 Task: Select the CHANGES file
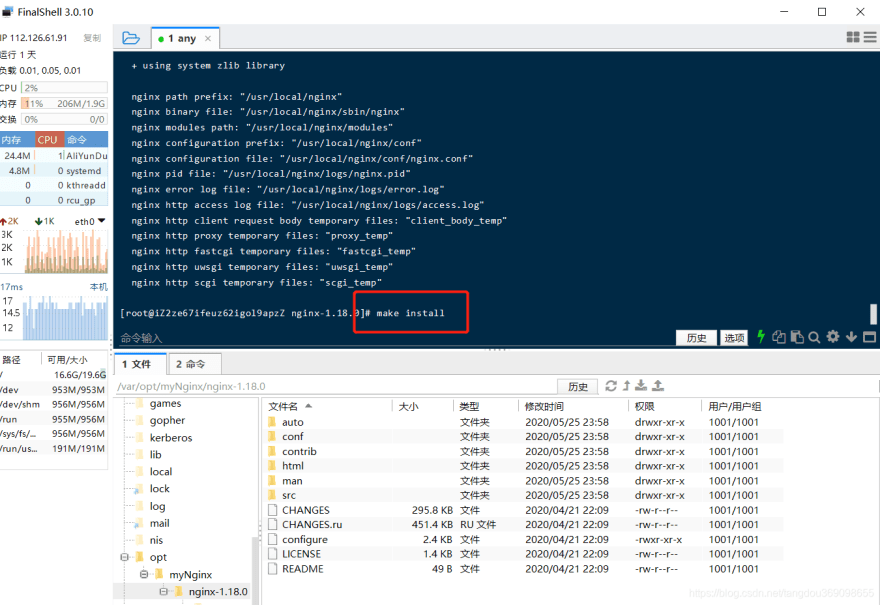[x=524, y=510]
